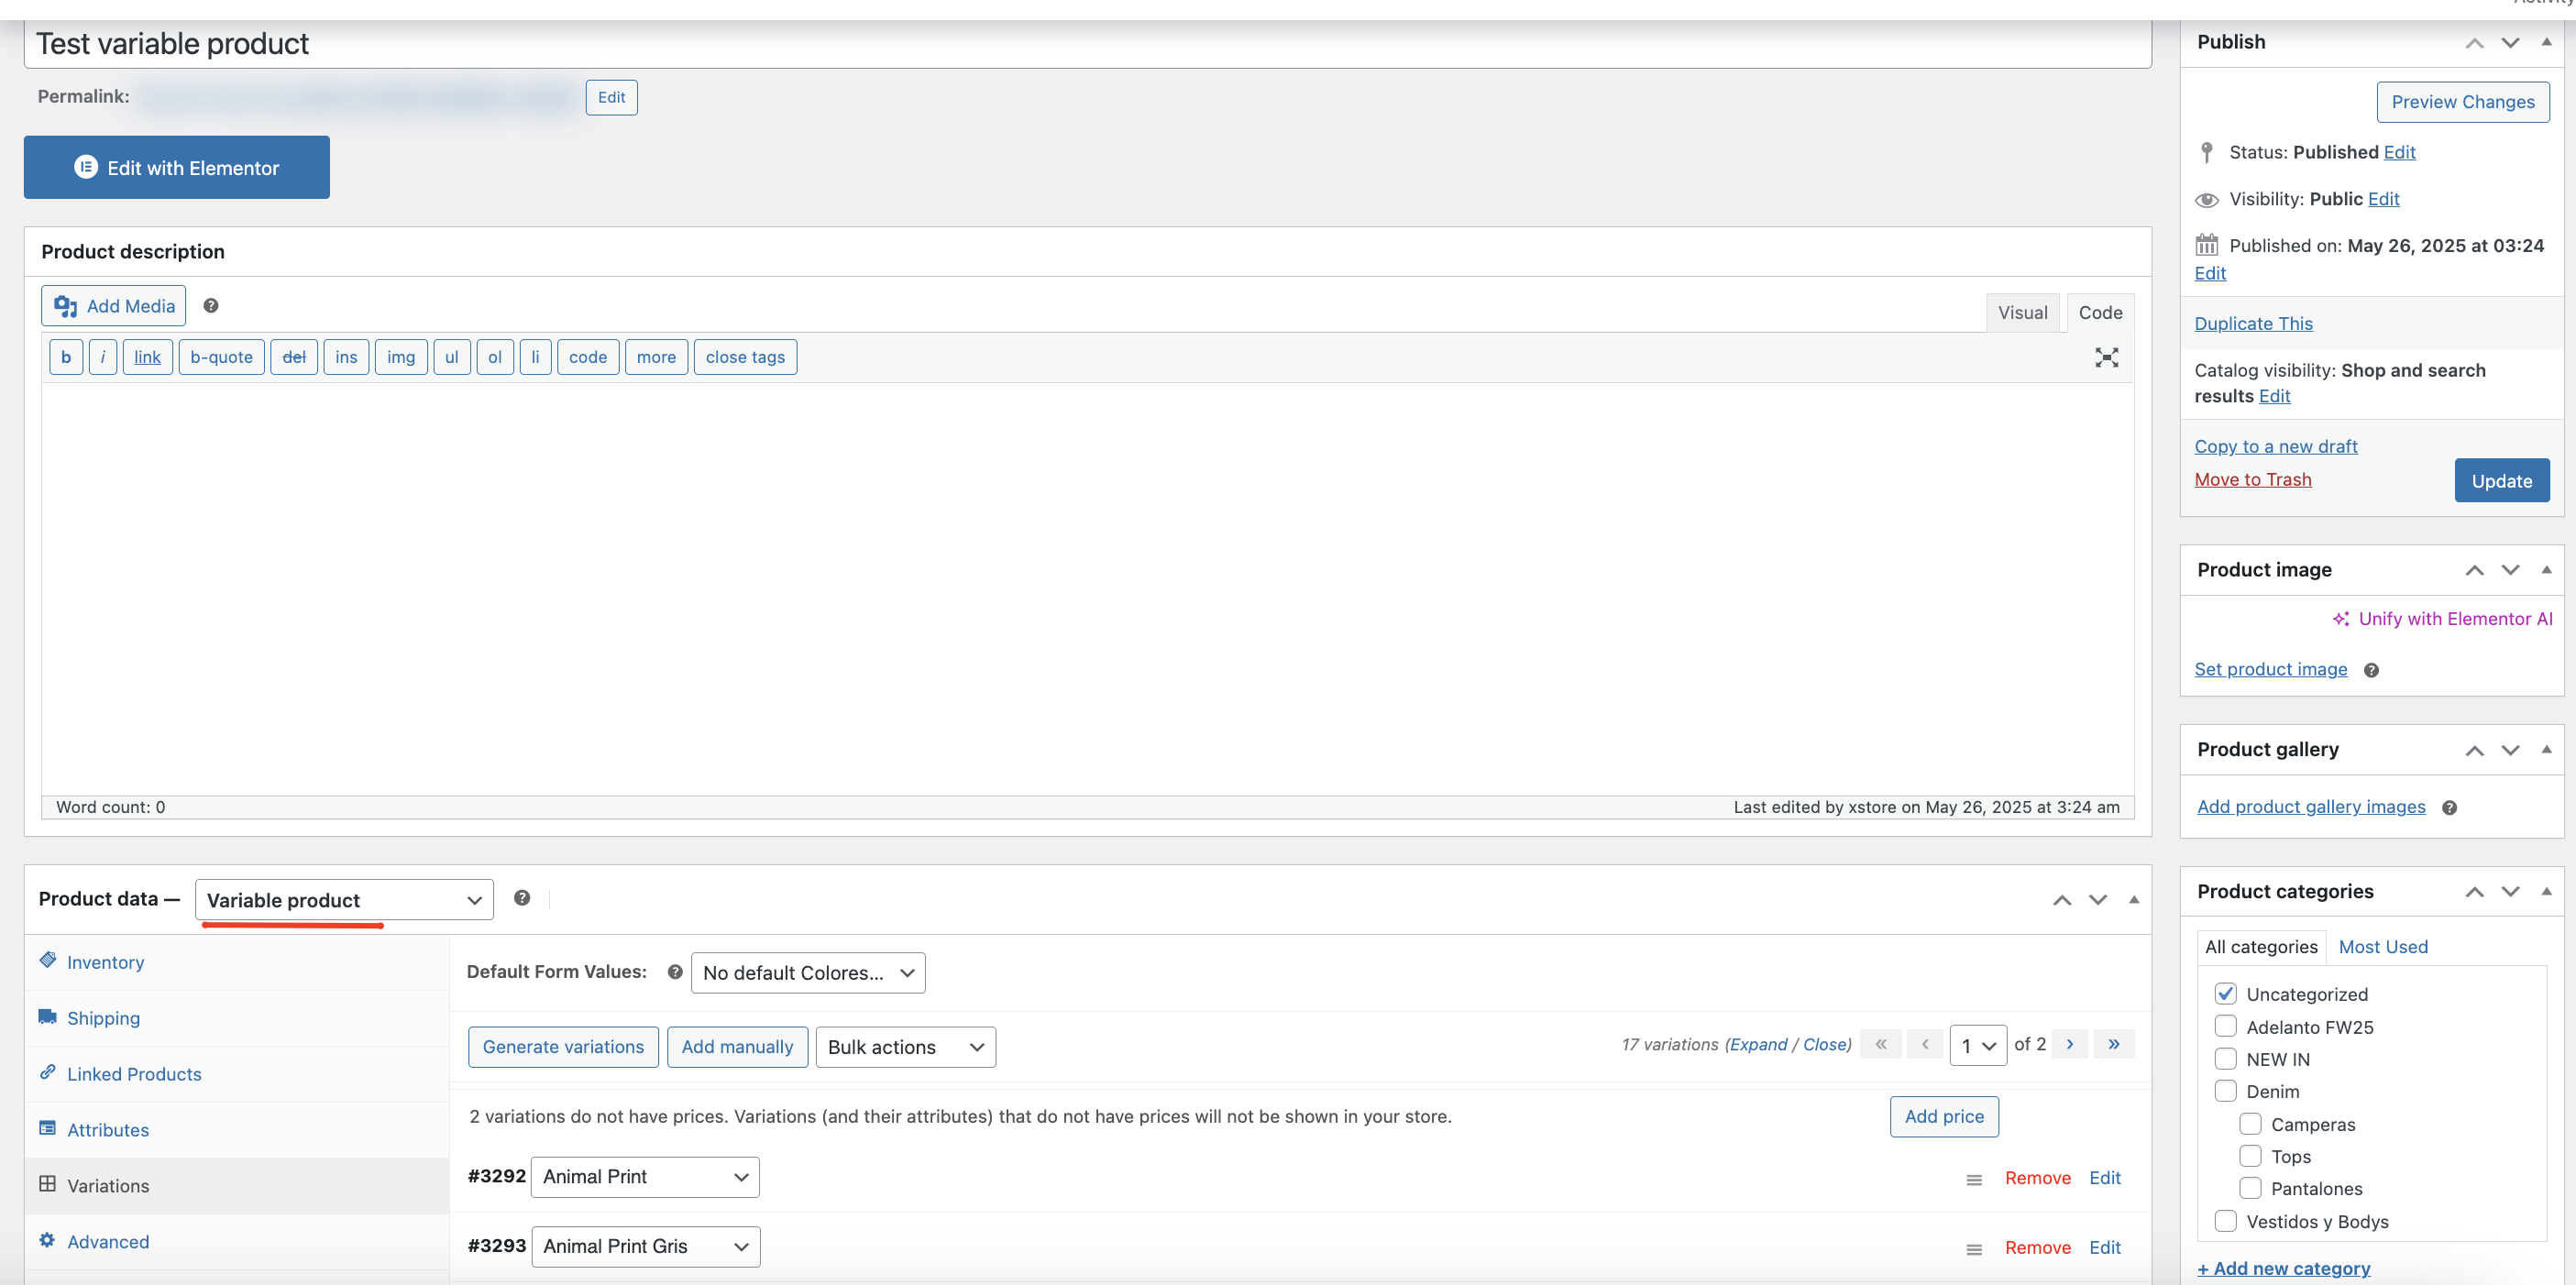Open Advanced product data tab
The image size is (2576, 1285).
pos(108,1242)
